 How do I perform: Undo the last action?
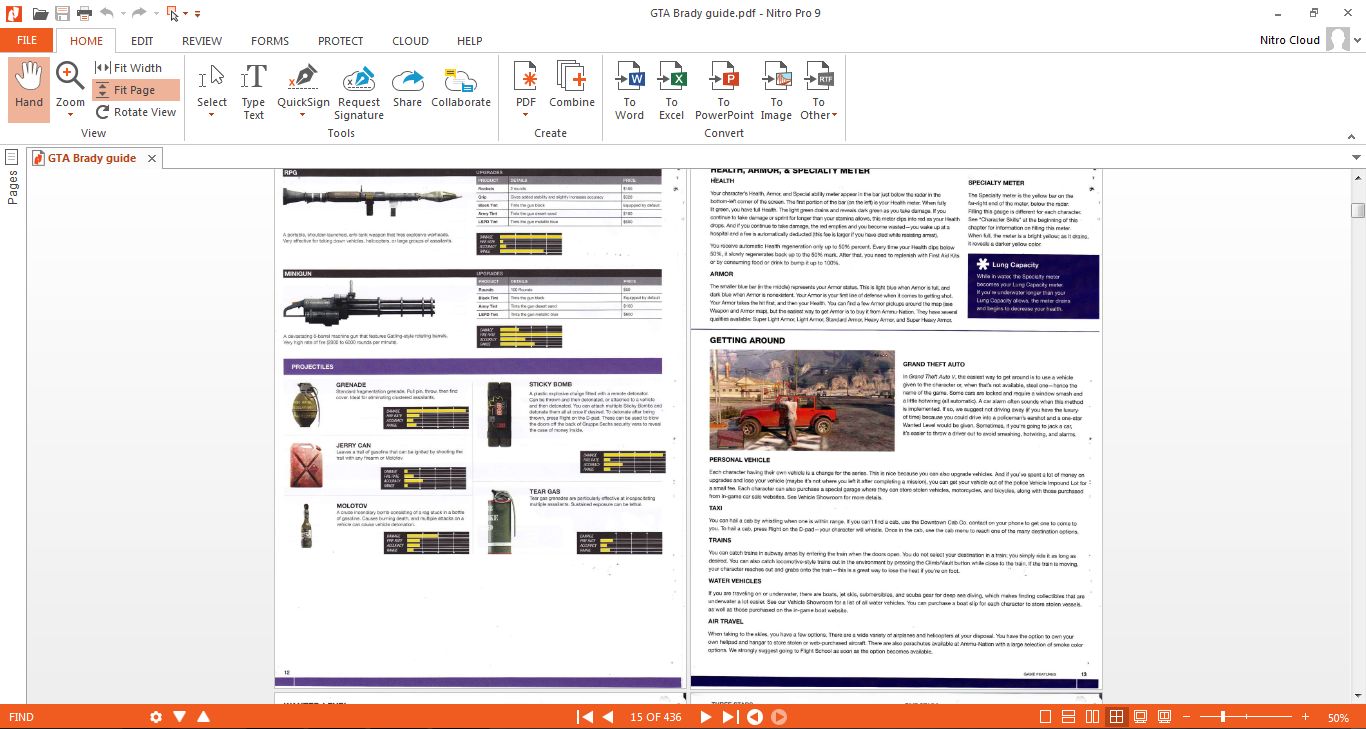pyautogui.click(x=107, y=13)
